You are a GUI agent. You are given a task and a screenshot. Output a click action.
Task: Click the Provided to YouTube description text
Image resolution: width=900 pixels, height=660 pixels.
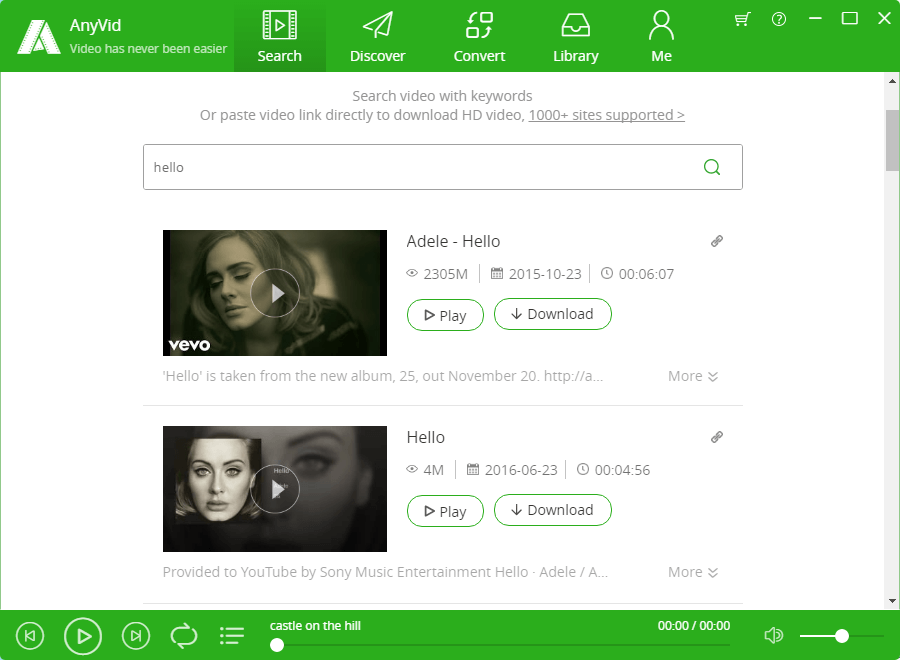point(385,572)
